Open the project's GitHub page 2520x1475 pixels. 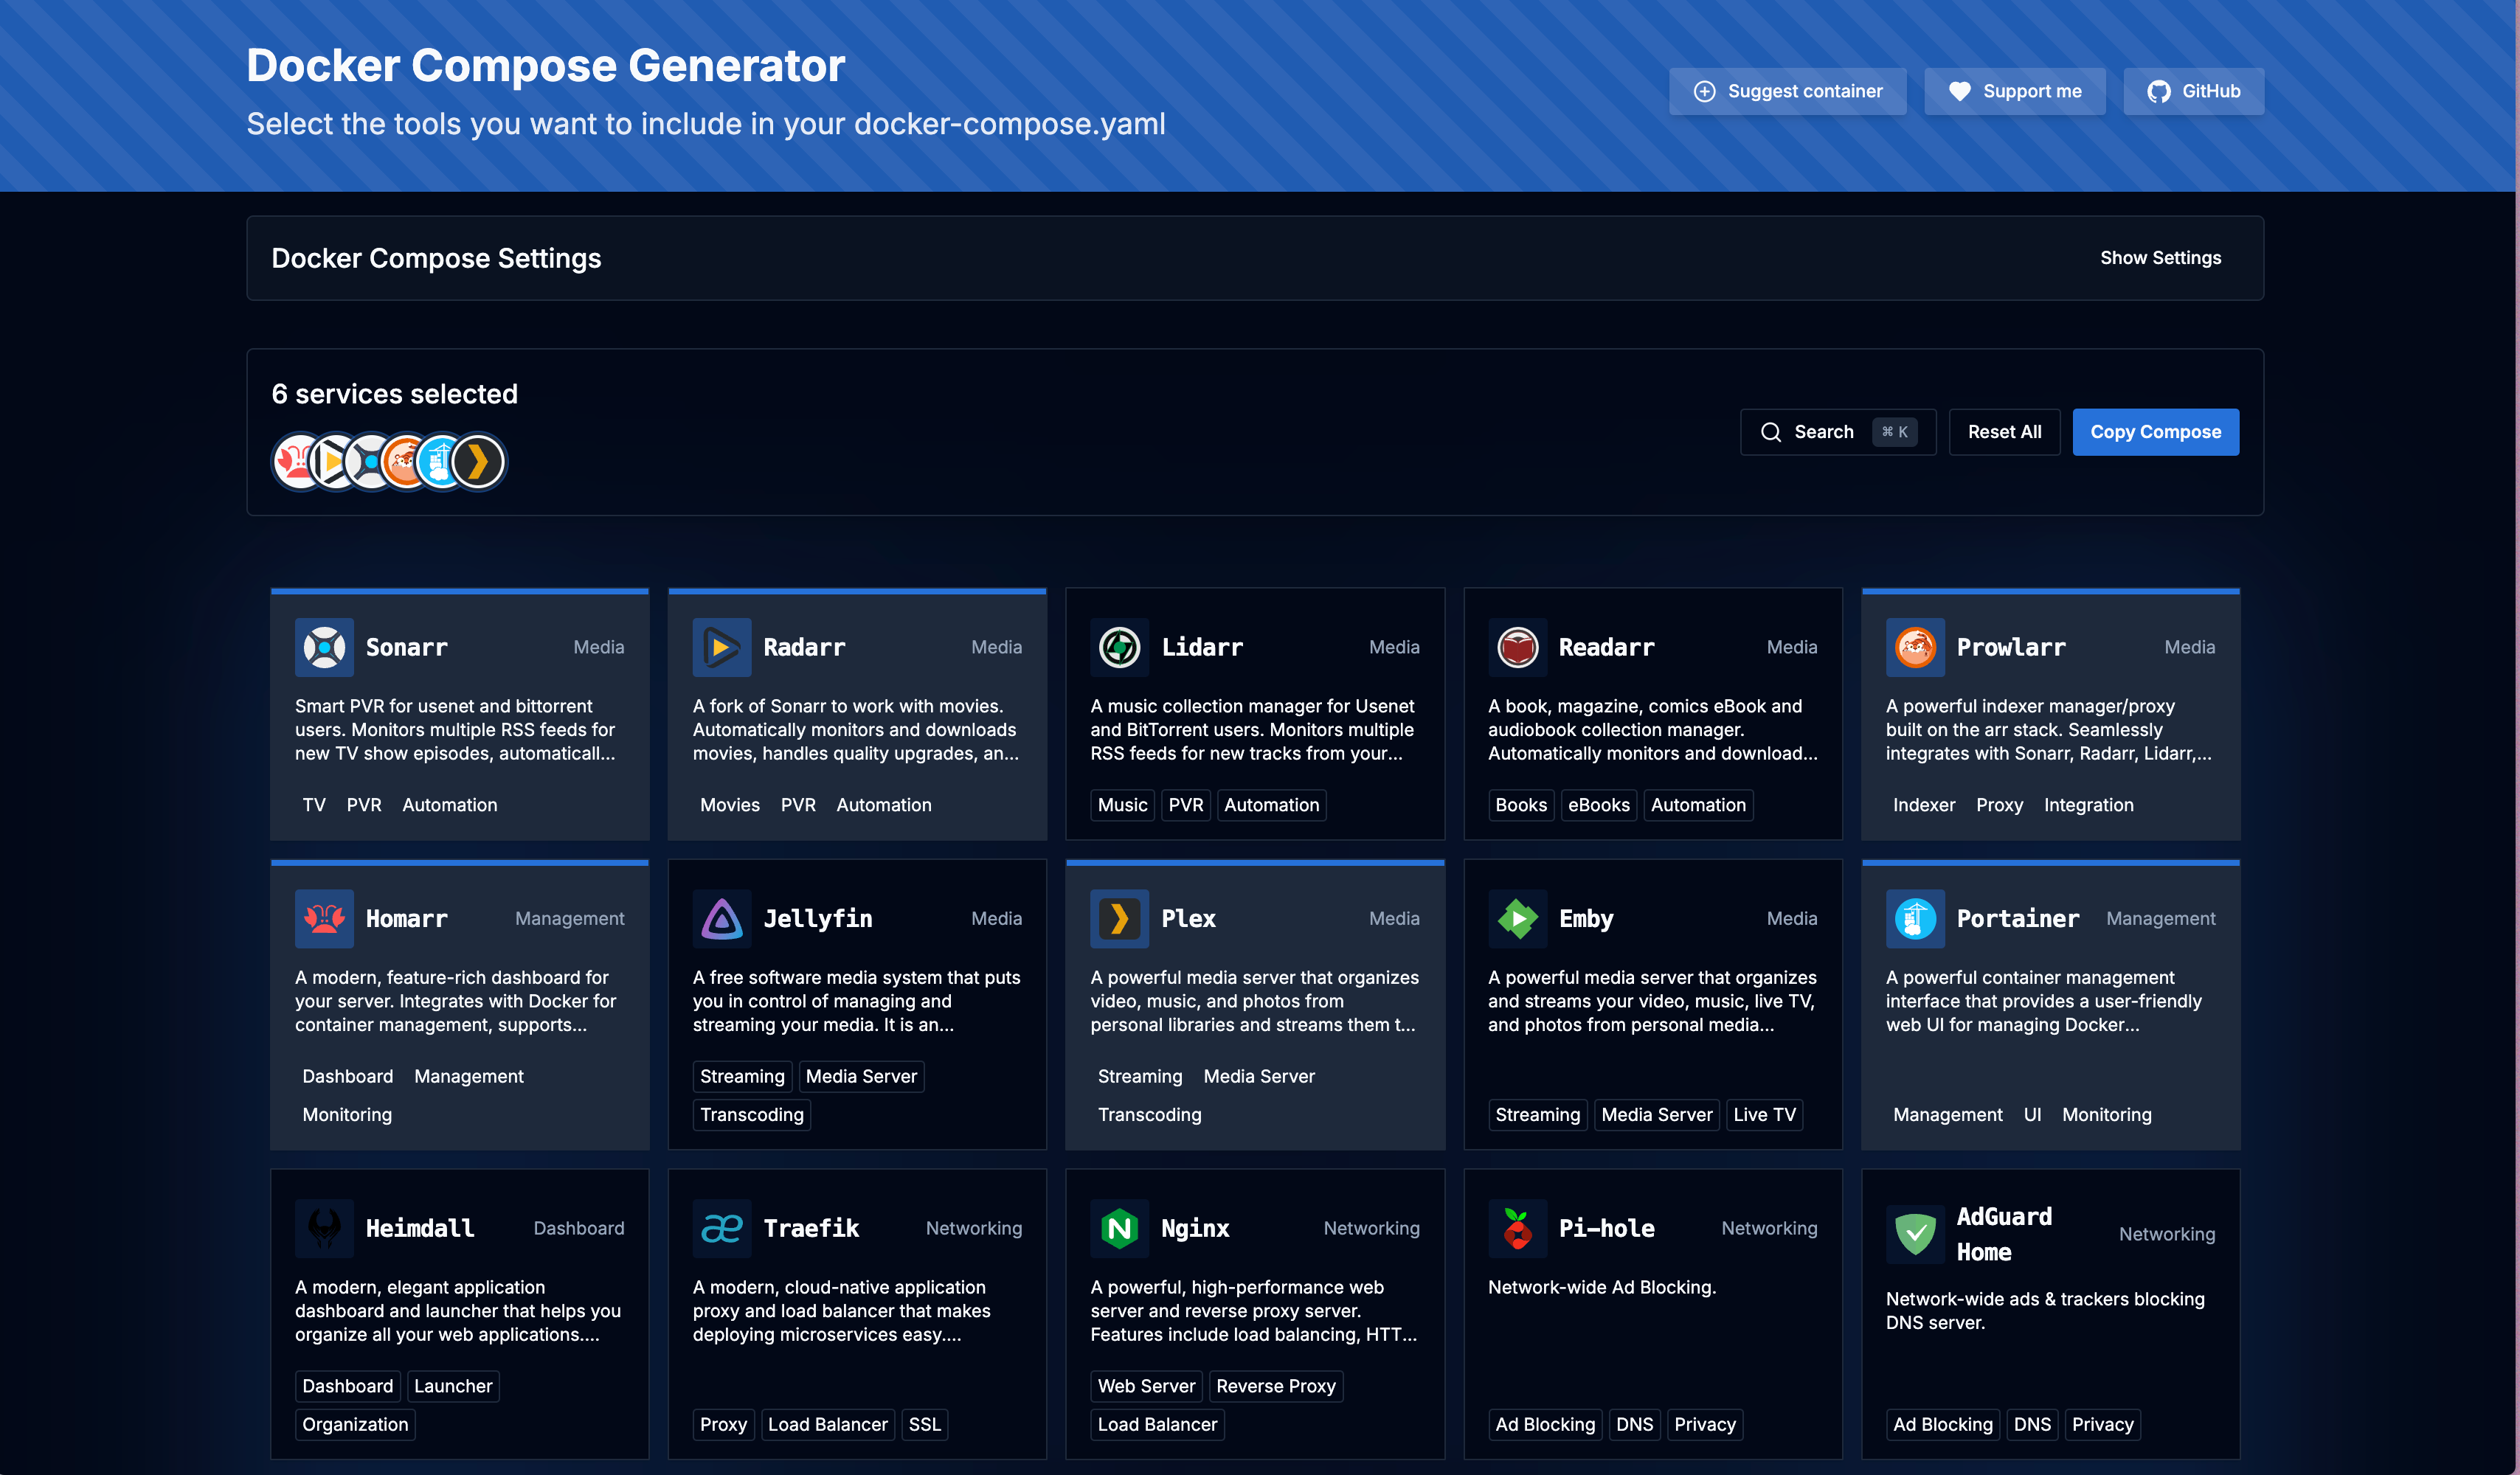pos(2193,91)
